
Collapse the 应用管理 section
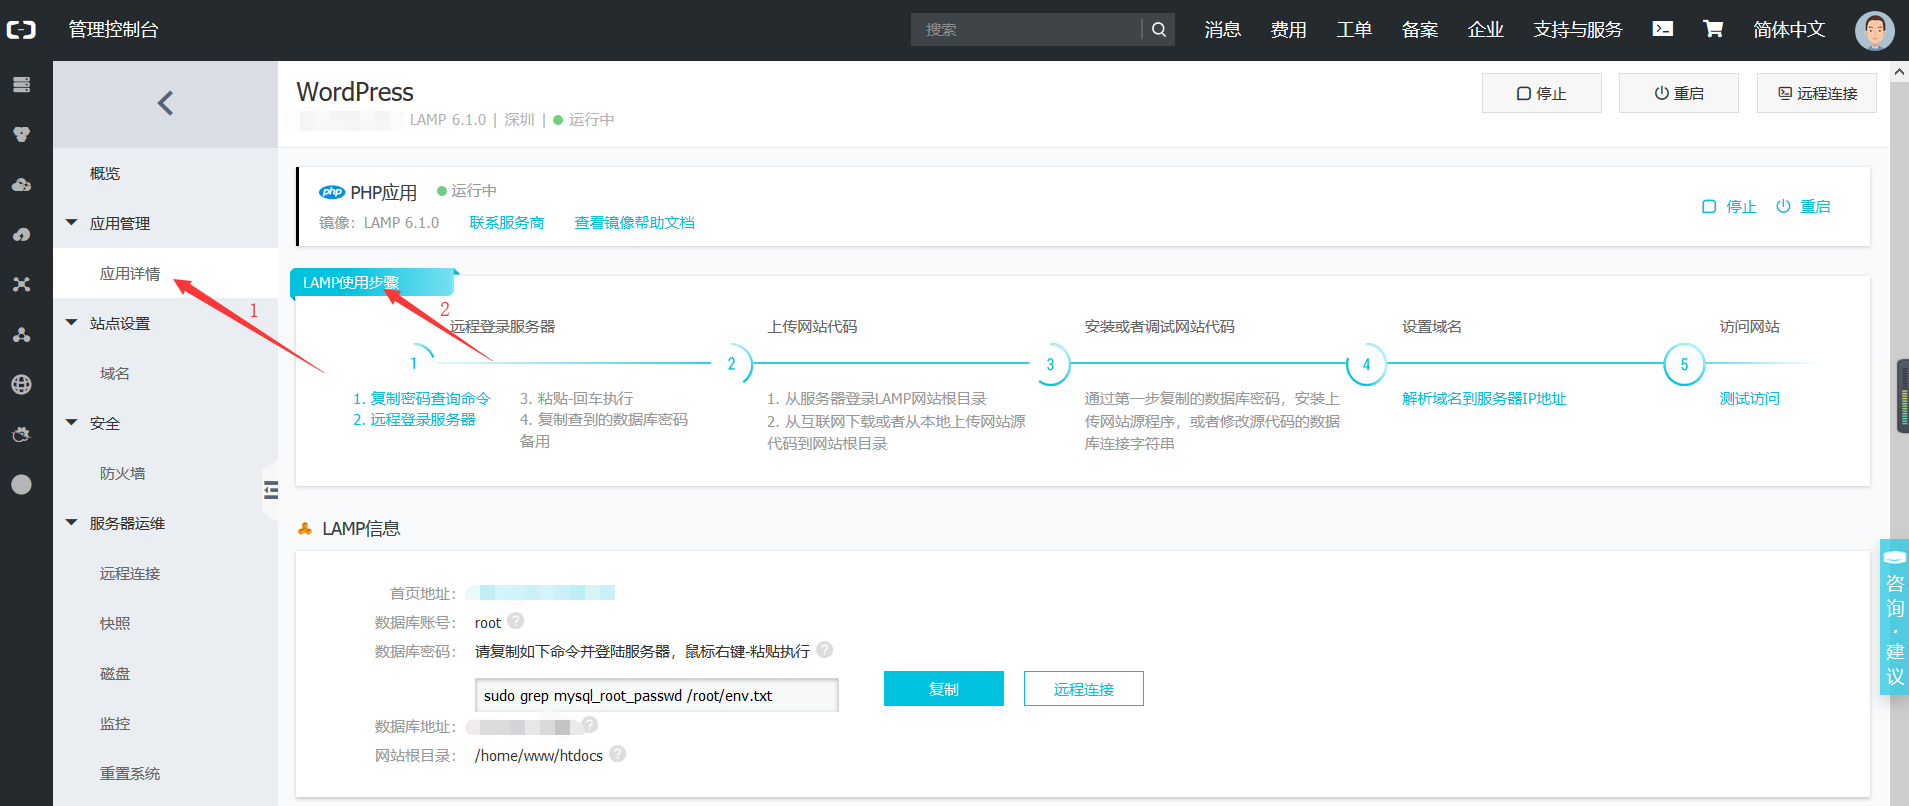tap(72, 223)
